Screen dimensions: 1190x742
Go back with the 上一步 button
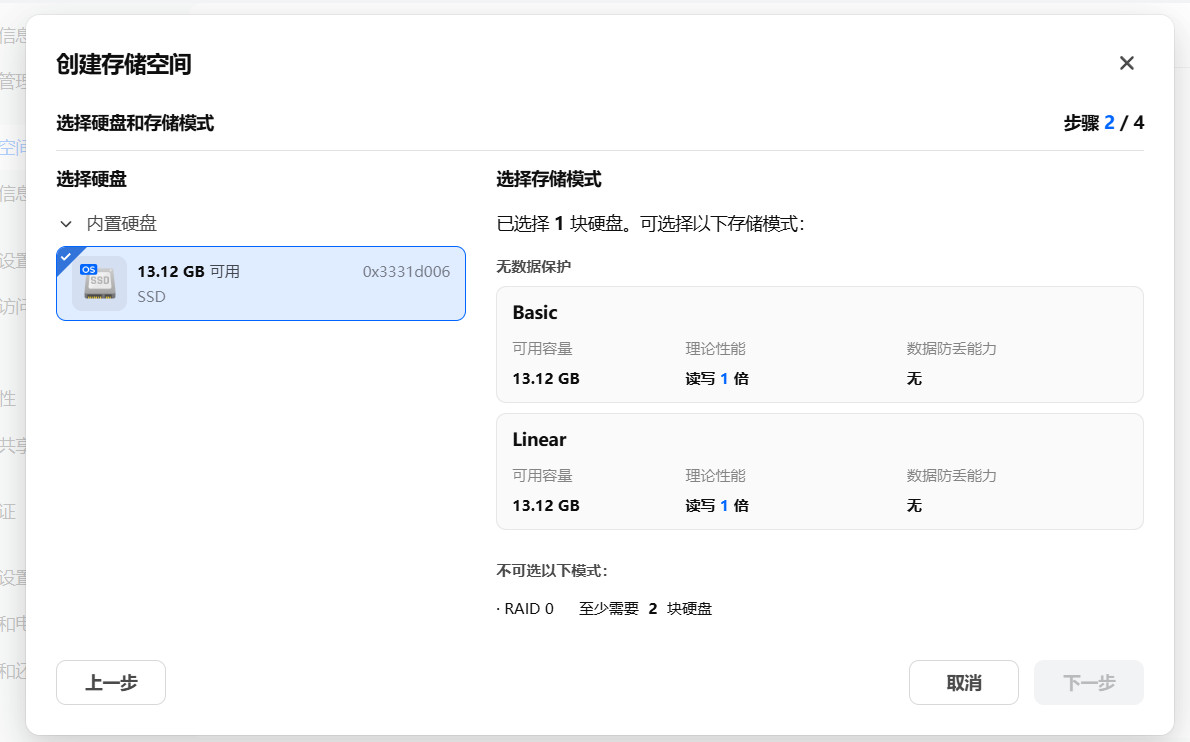[x=111, y=683]
